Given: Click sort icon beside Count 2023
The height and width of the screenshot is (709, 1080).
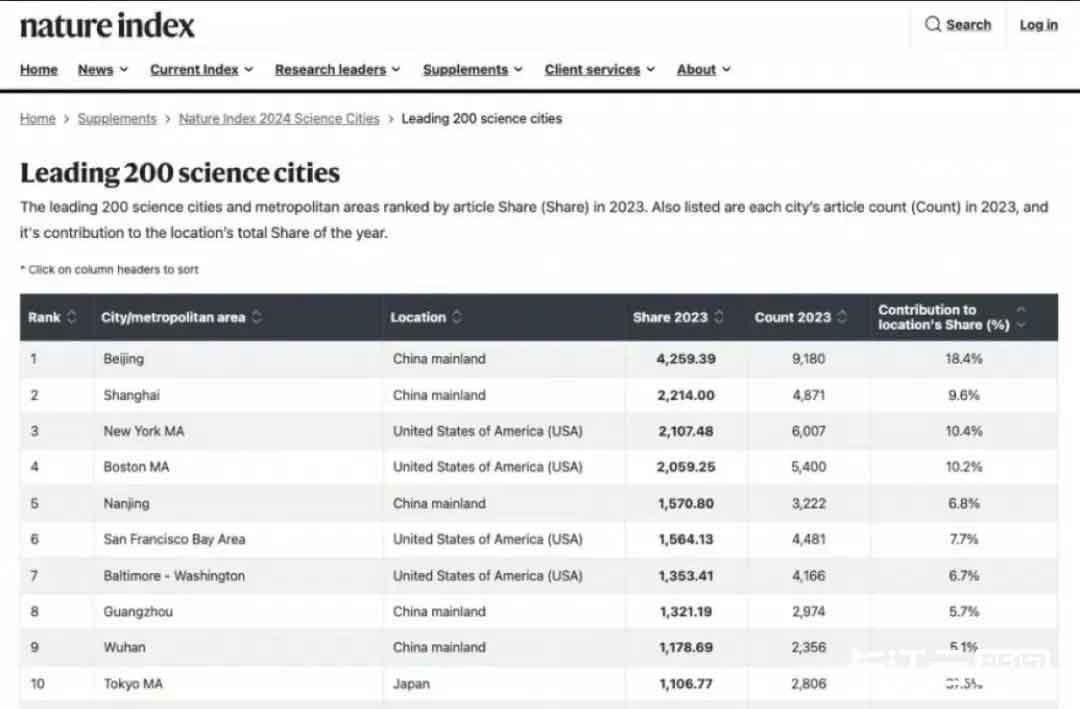Looking at the screenshot, I should point(842,317).
